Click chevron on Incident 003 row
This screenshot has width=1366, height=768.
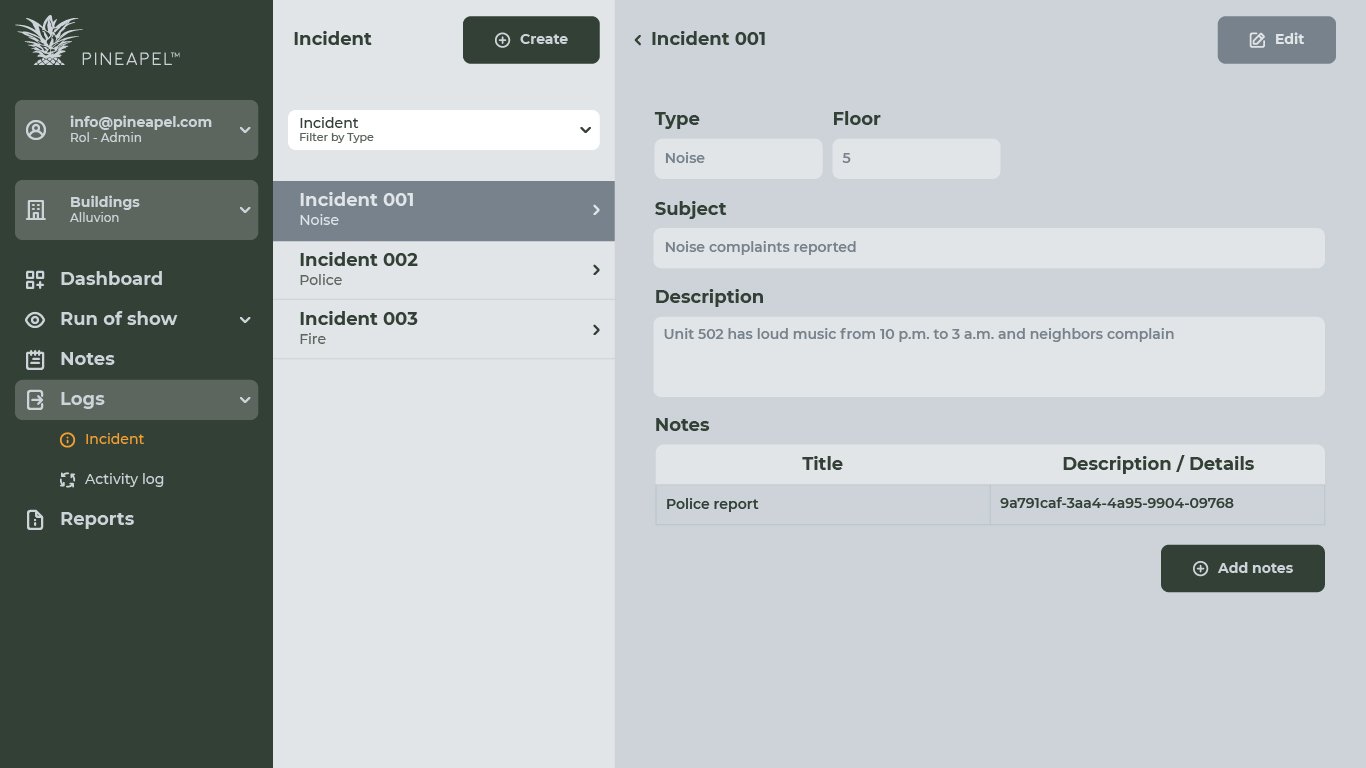pyautogui.click(x=596, y=330)
